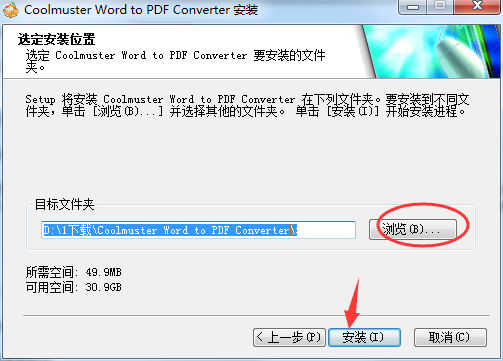The height and width of the screenshot is (361, 503).
Task: Close the Coolmuster setup window
Action: click(x=477, y=7)
